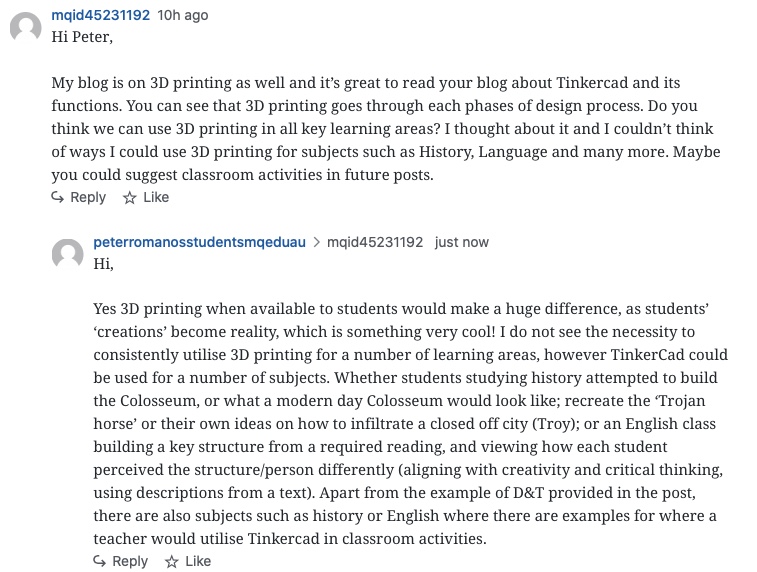Click the chevron arrow between the two usernames
This screenshot has height=572, width=757.
(x=316, y=243)
